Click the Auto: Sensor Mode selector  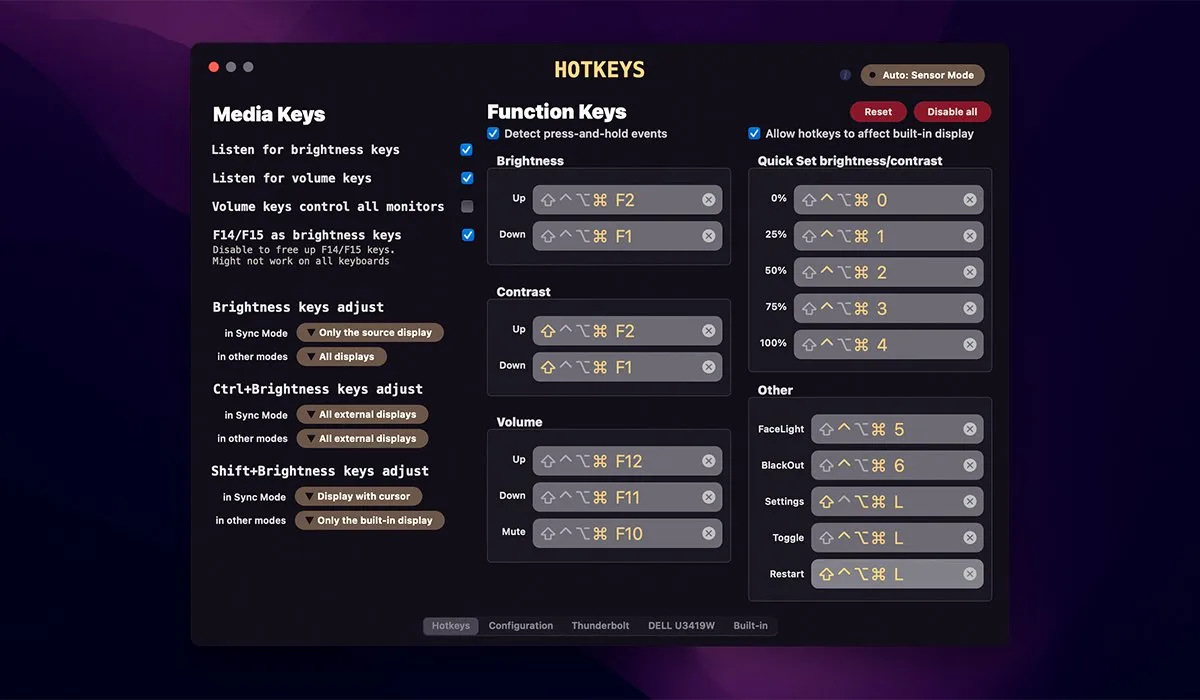tap(922, 75)
